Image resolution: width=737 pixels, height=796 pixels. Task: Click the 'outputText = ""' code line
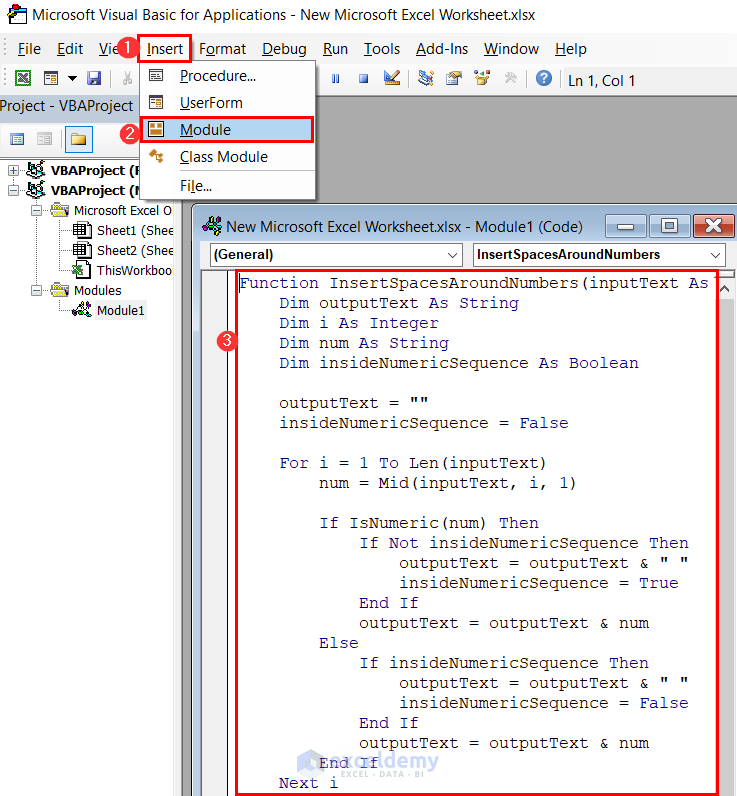tap(353, 403)
